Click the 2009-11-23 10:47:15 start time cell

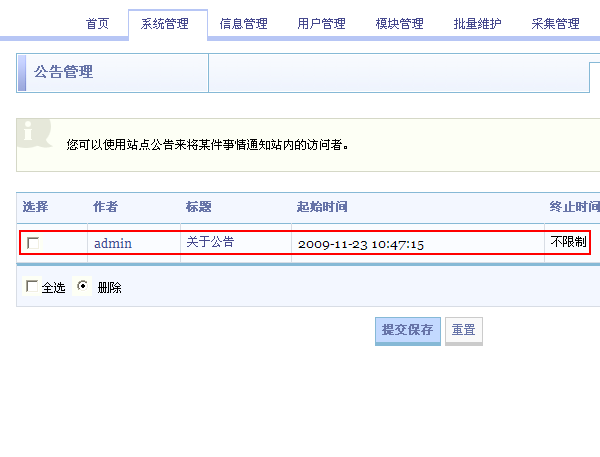361,243
